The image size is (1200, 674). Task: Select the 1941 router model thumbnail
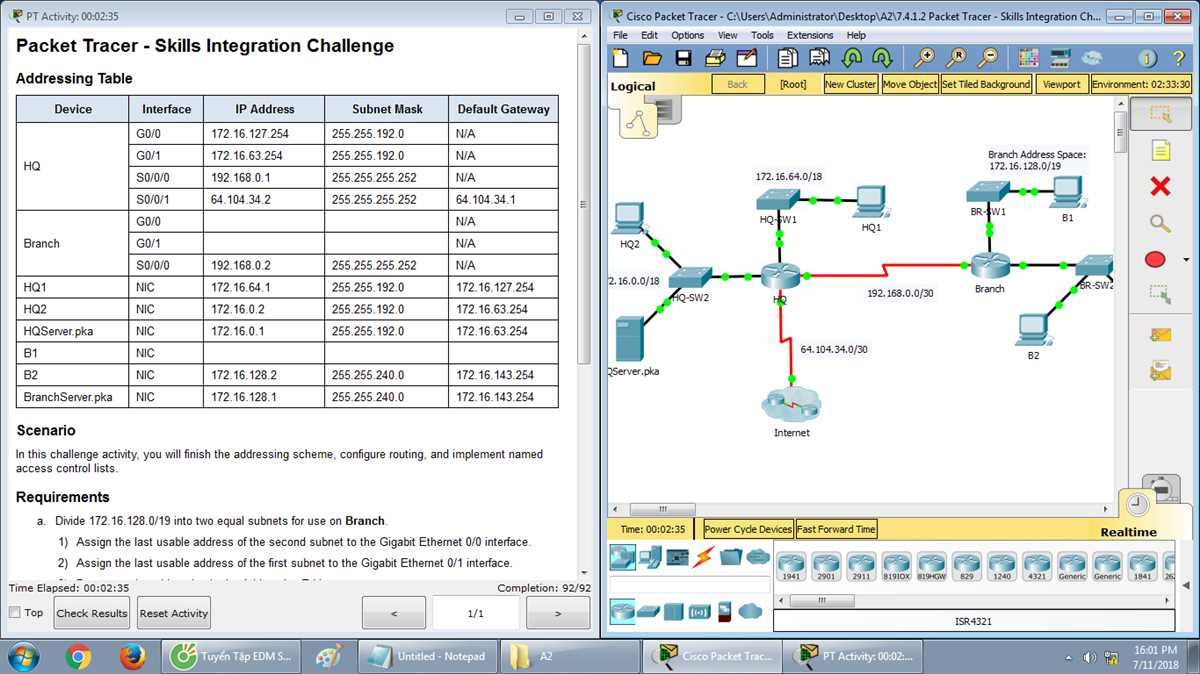(x=790, y=567)
